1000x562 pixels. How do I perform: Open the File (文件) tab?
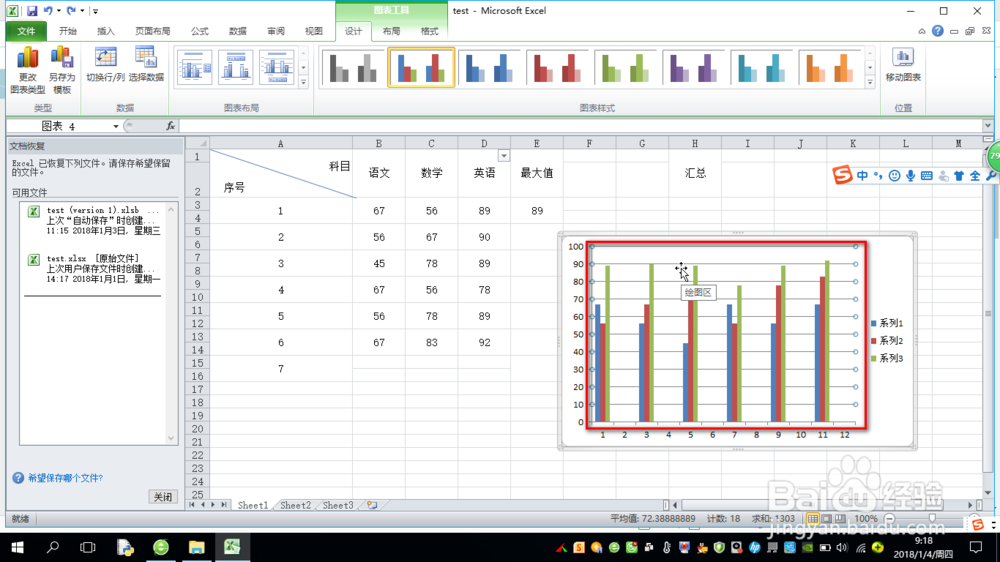point(26,31)
